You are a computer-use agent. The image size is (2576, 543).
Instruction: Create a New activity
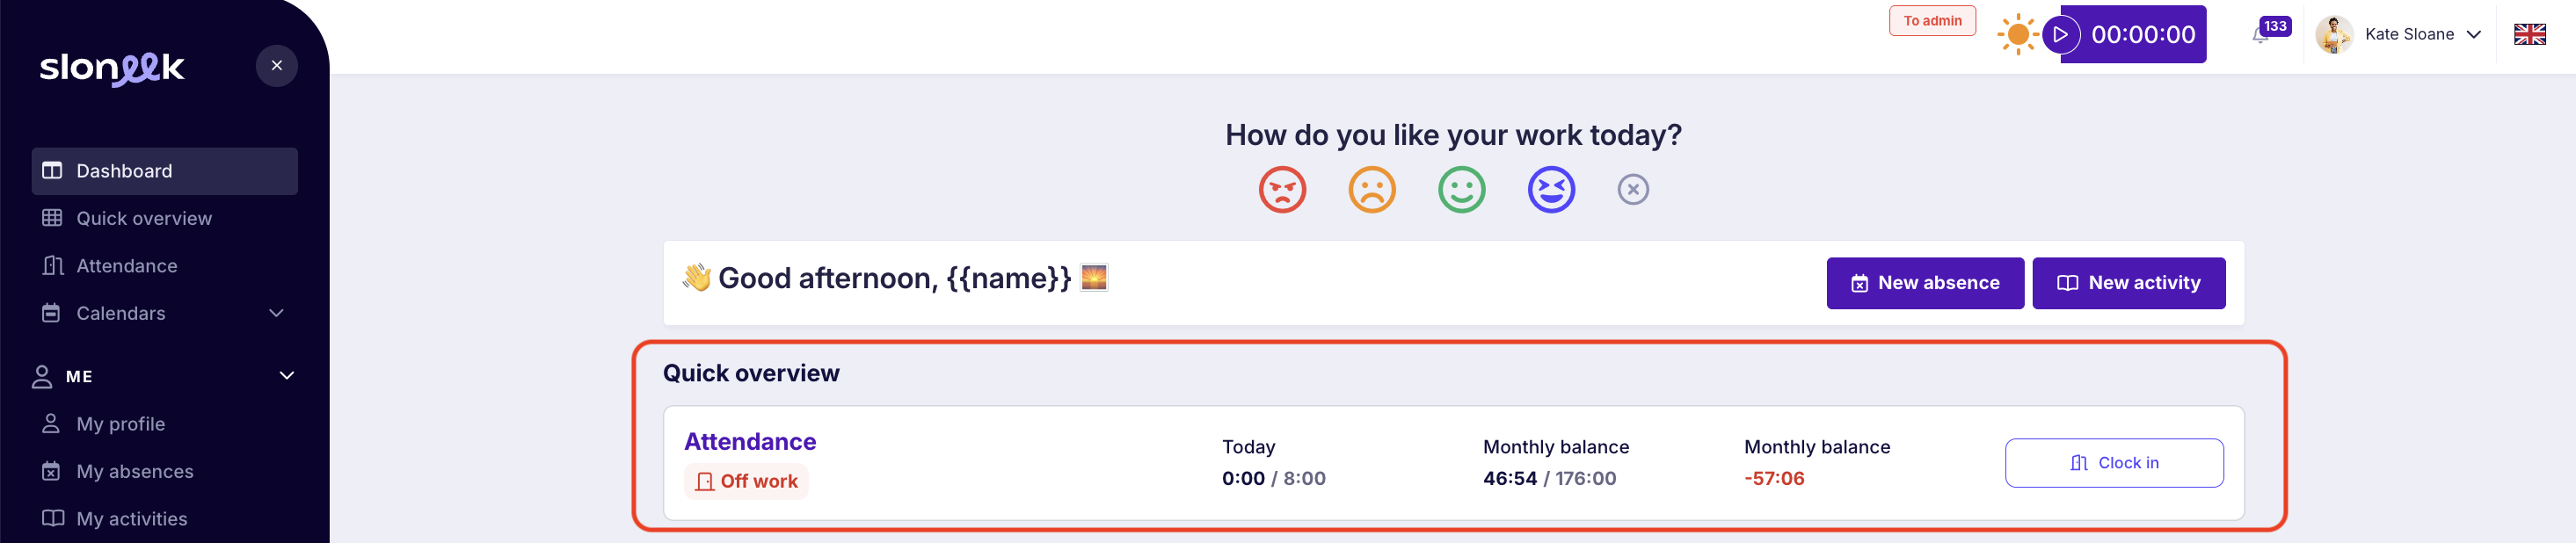2128,283
